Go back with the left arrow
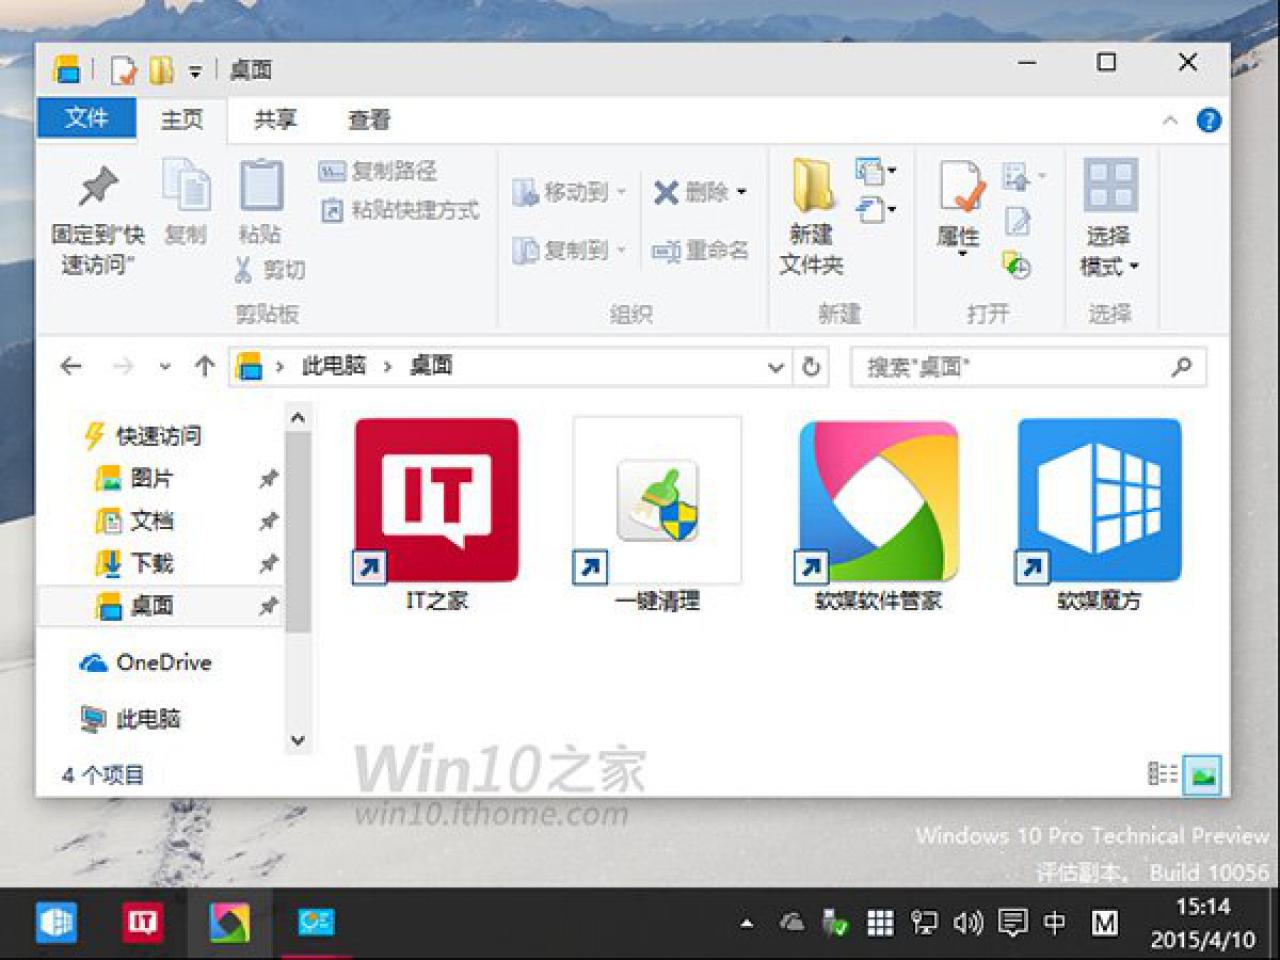This screenshot has width=1280, height=960. [x=71, y=367]
